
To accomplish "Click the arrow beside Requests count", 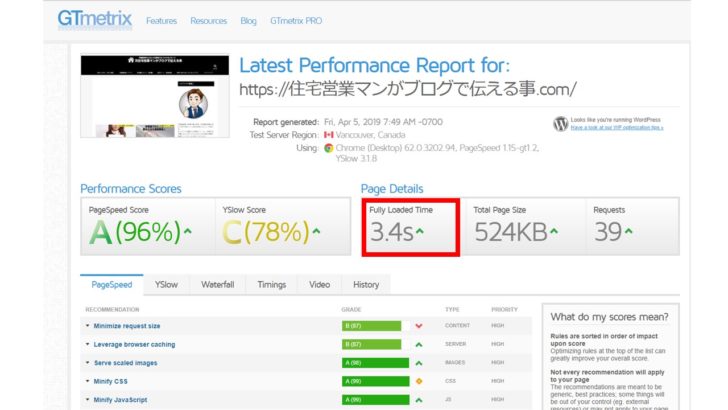I will [629, 231].
